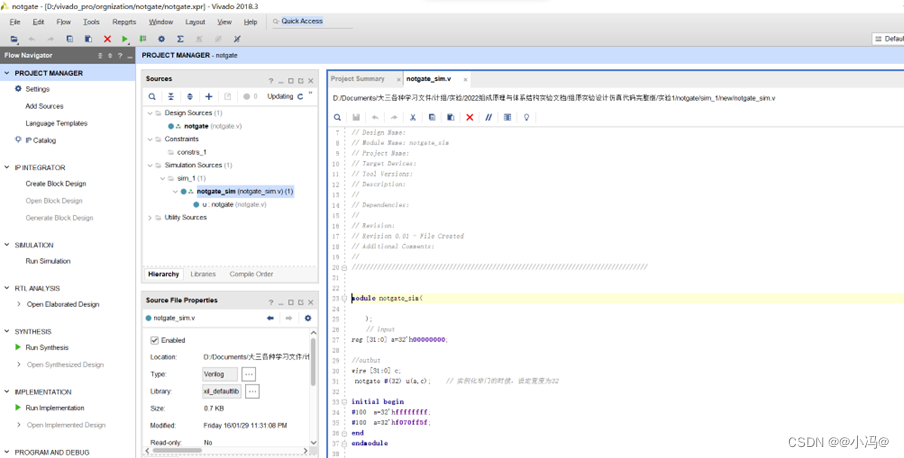Click Run Synthesis
This screenshot has height=458, width=904.
pyautogui.click(x=47, y=347)
